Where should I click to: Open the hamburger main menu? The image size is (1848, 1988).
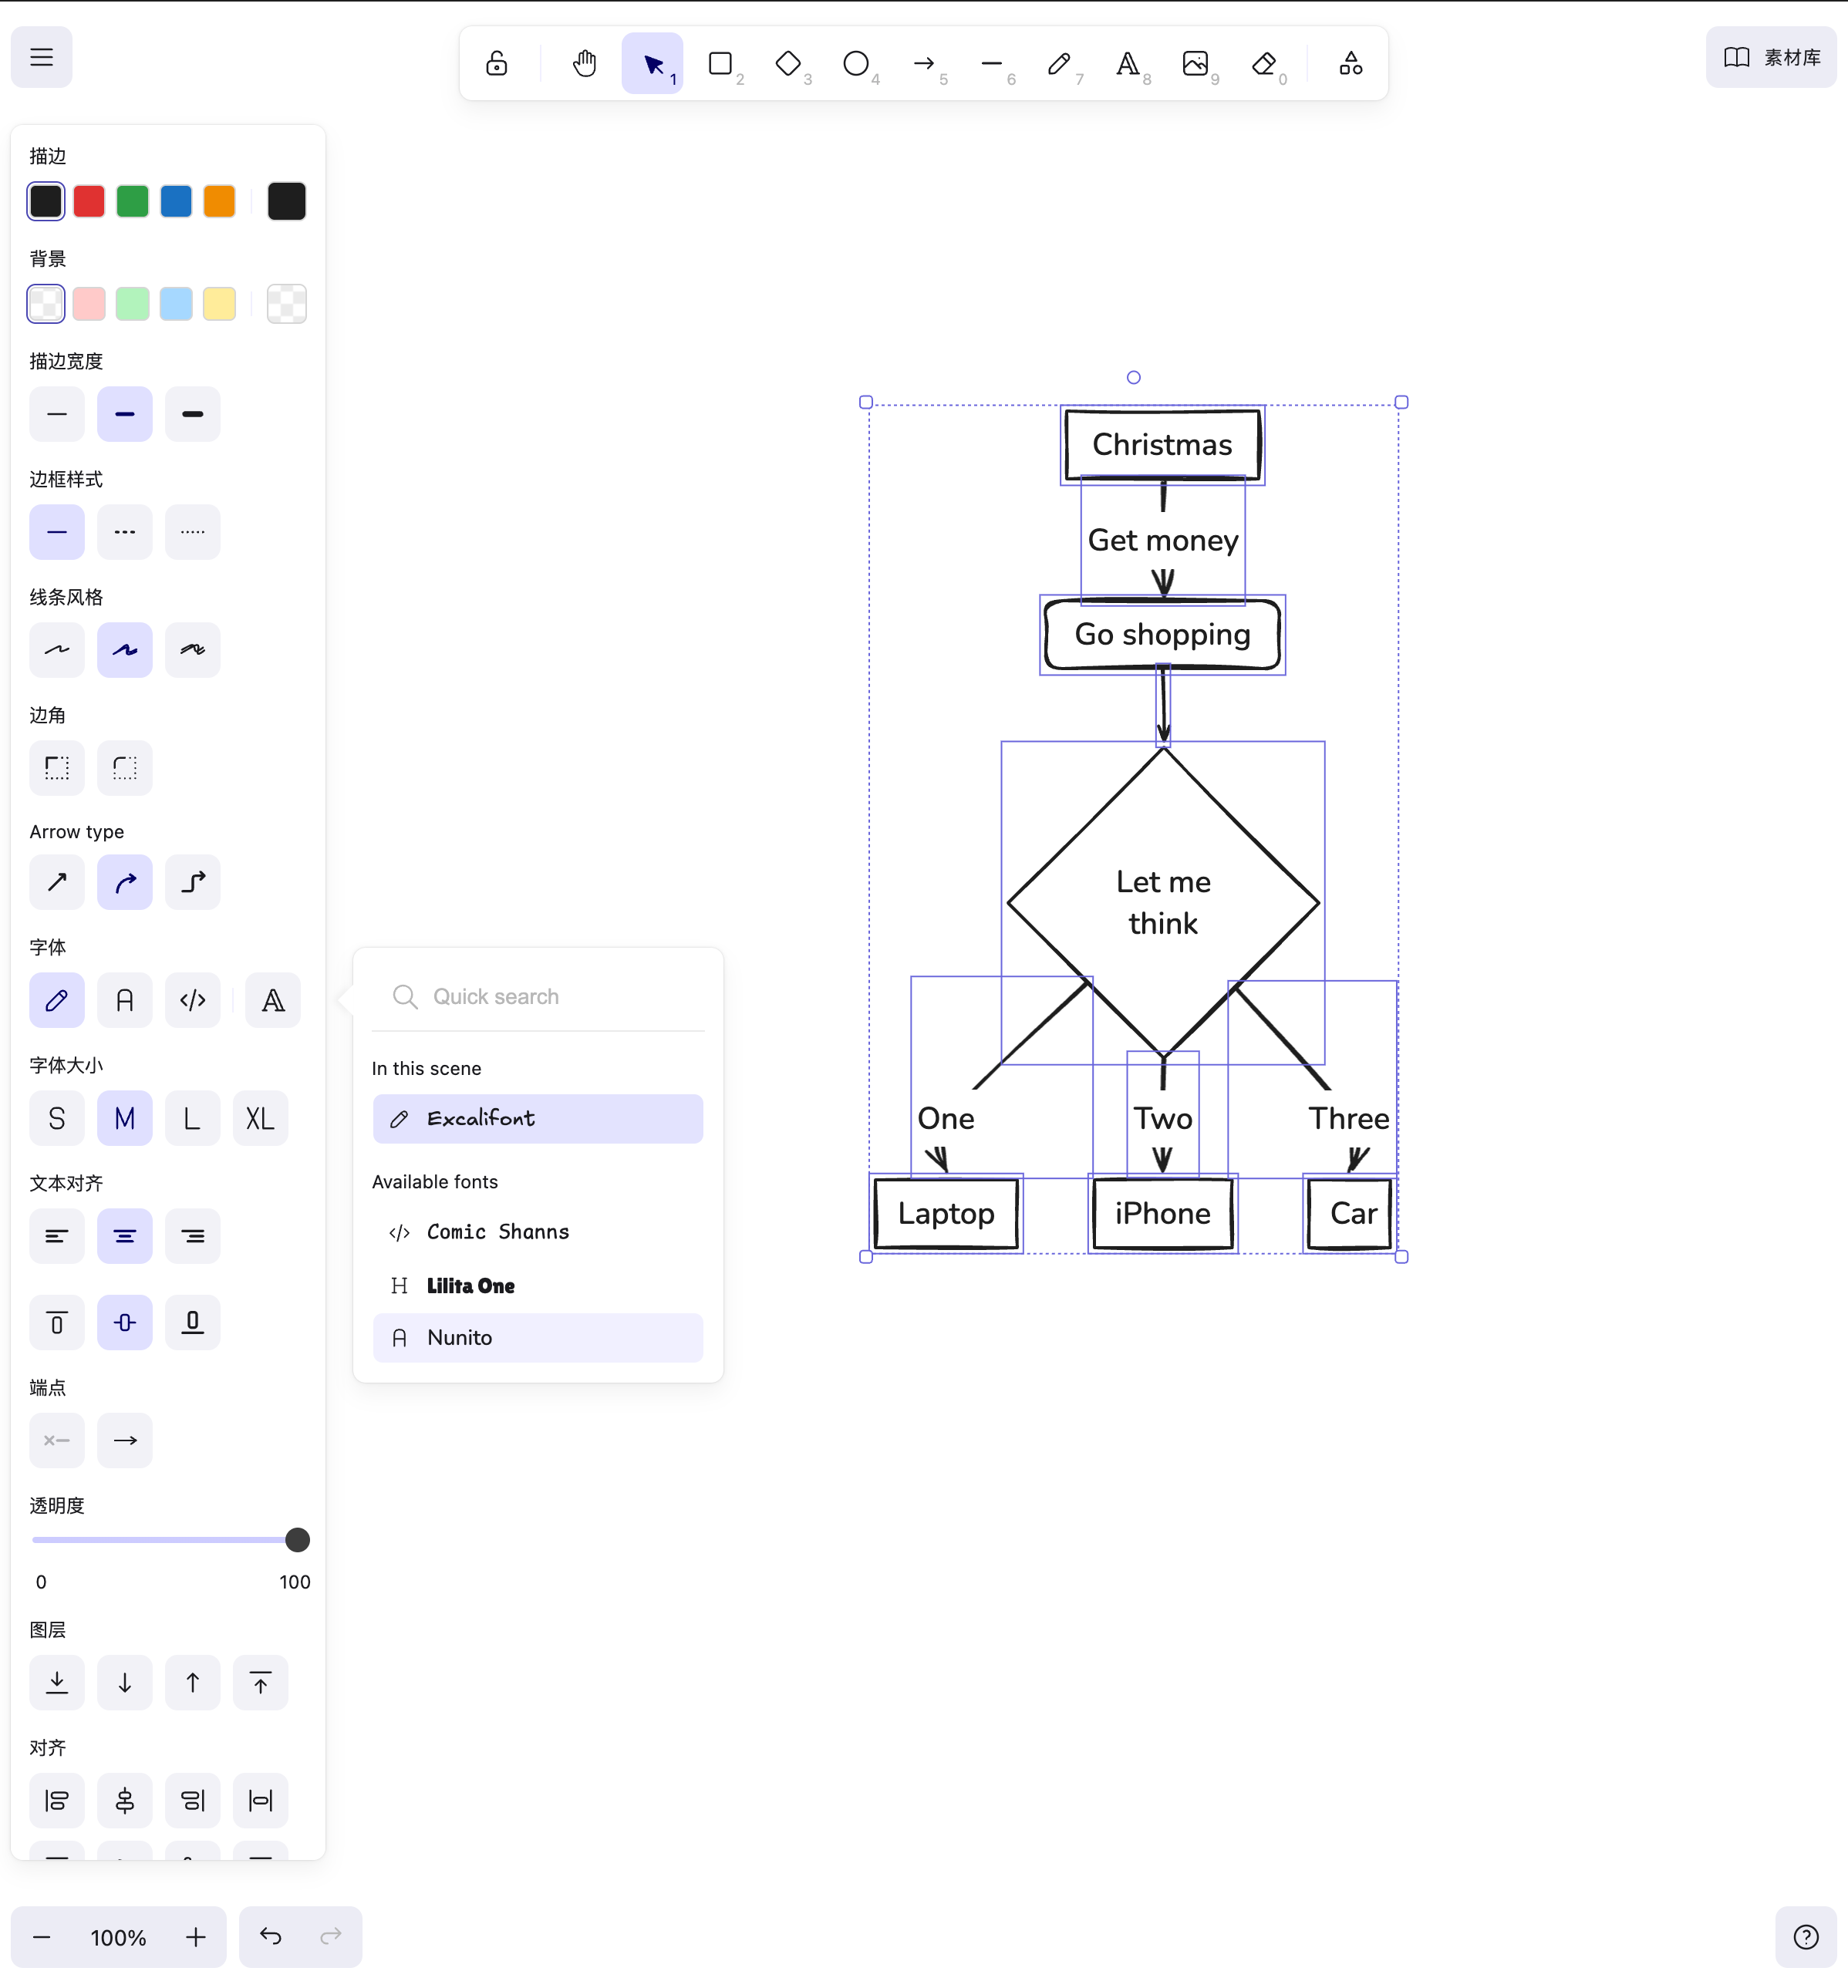[41, 57]
